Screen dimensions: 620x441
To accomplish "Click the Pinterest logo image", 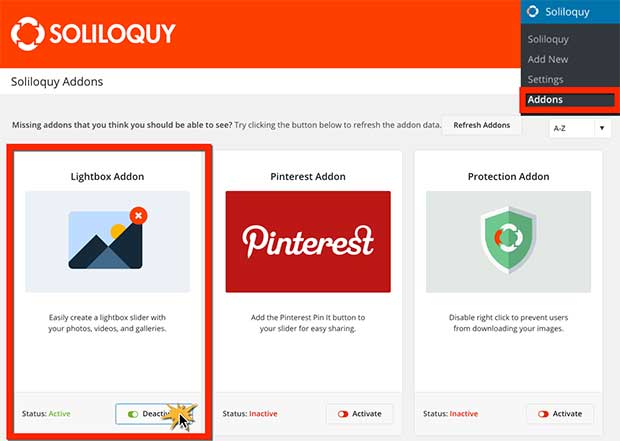I will click(x=308, y=242).
